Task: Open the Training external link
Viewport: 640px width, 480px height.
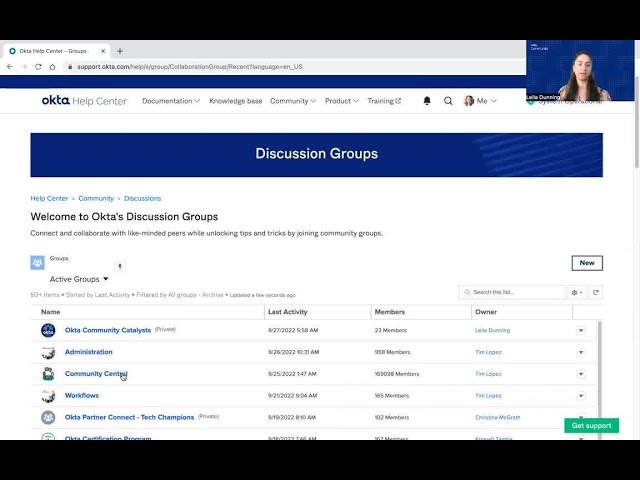Action: click(384, 101)
